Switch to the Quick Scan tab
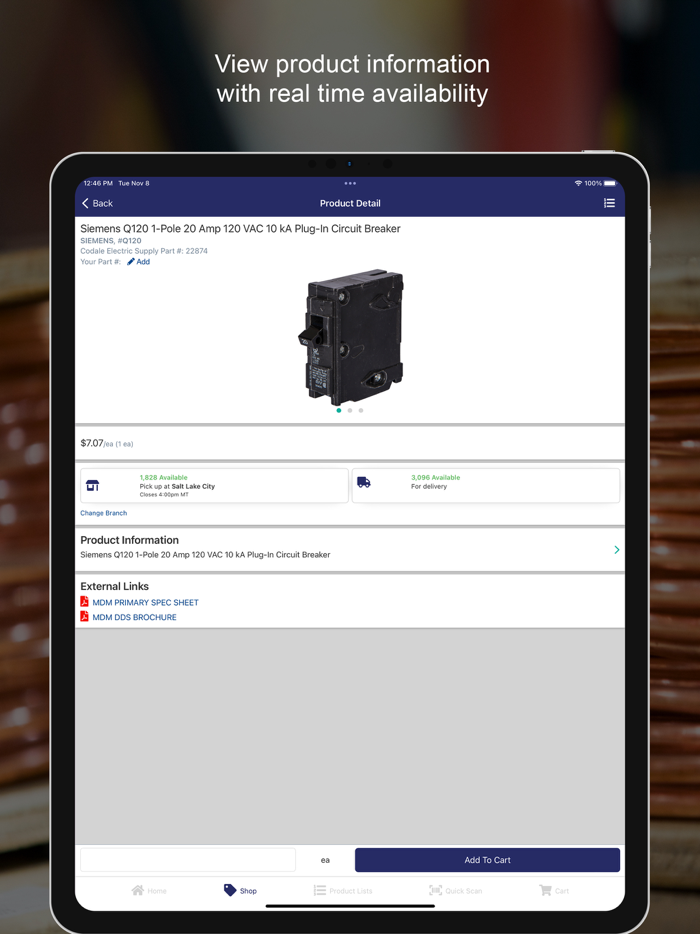Screen dimensions: 700x934 [x=455, y=891]
